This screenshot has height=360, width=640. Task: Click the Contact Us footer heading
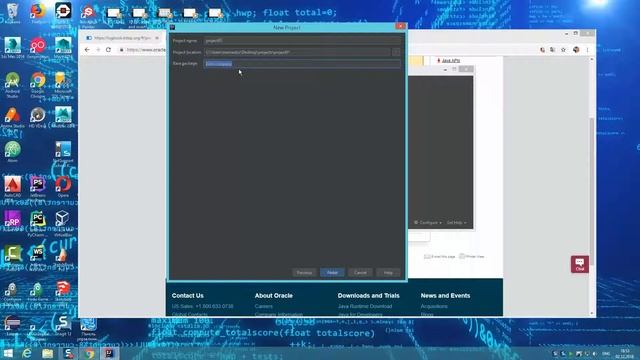[x=187, y=296]
